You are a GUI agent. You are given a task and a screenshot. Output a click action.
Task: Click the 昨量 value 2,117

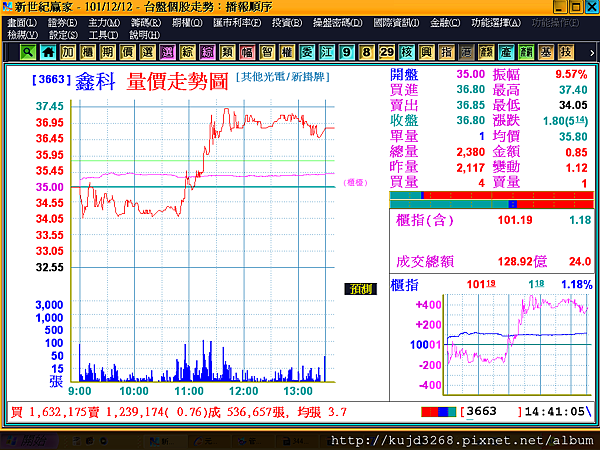click(x=470, y=168)
